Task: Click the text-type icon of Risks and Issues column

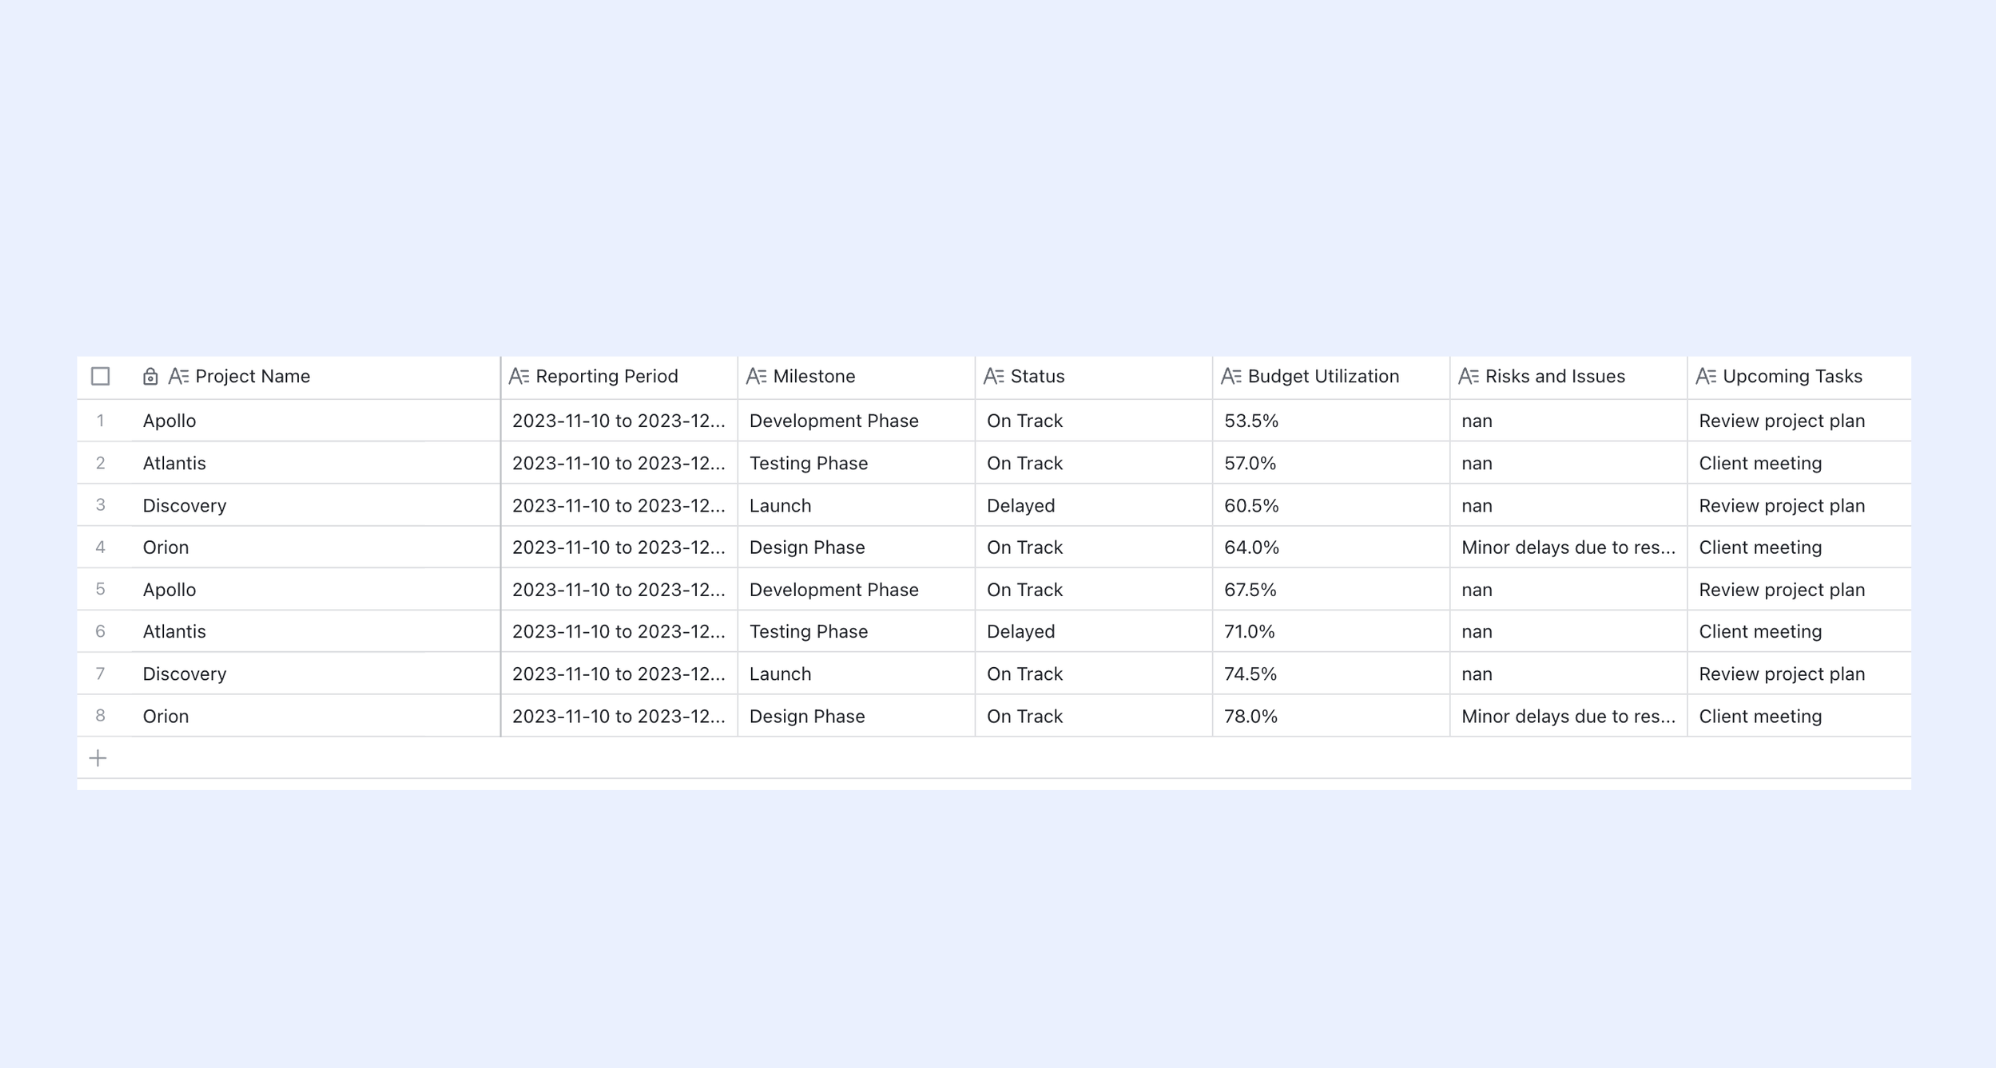Action: coord(1469,377)
